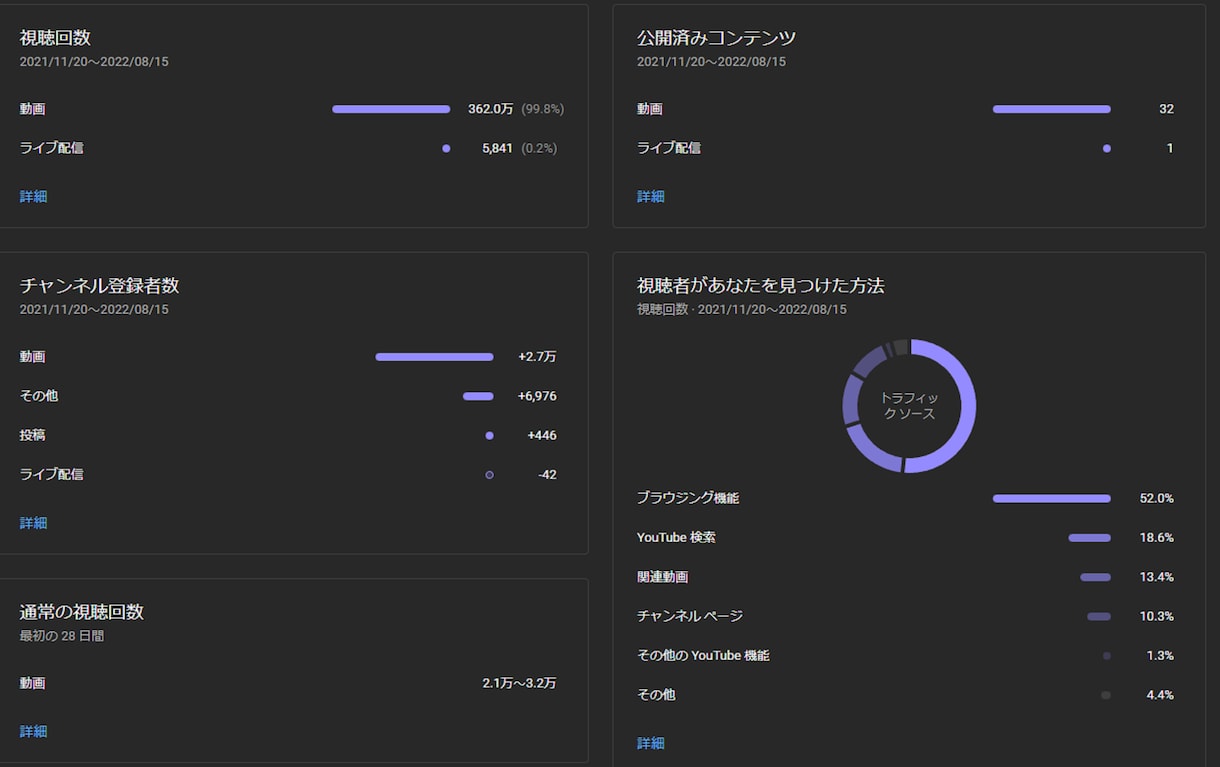Click the 13.4% percentage value

click(1157, 577)
